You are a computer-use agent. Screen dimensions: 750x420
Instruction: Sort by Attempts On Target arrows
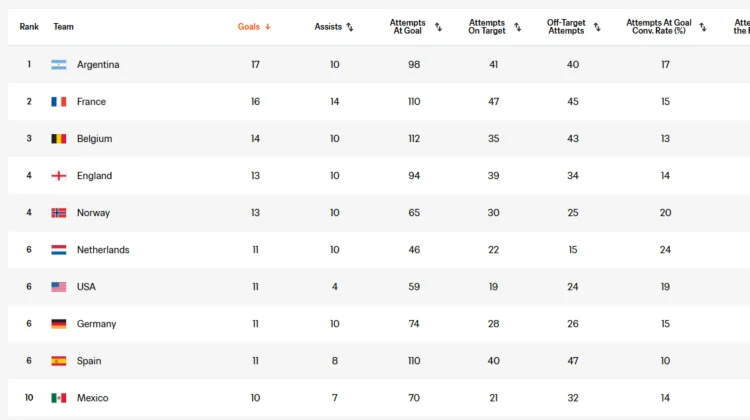518,27
